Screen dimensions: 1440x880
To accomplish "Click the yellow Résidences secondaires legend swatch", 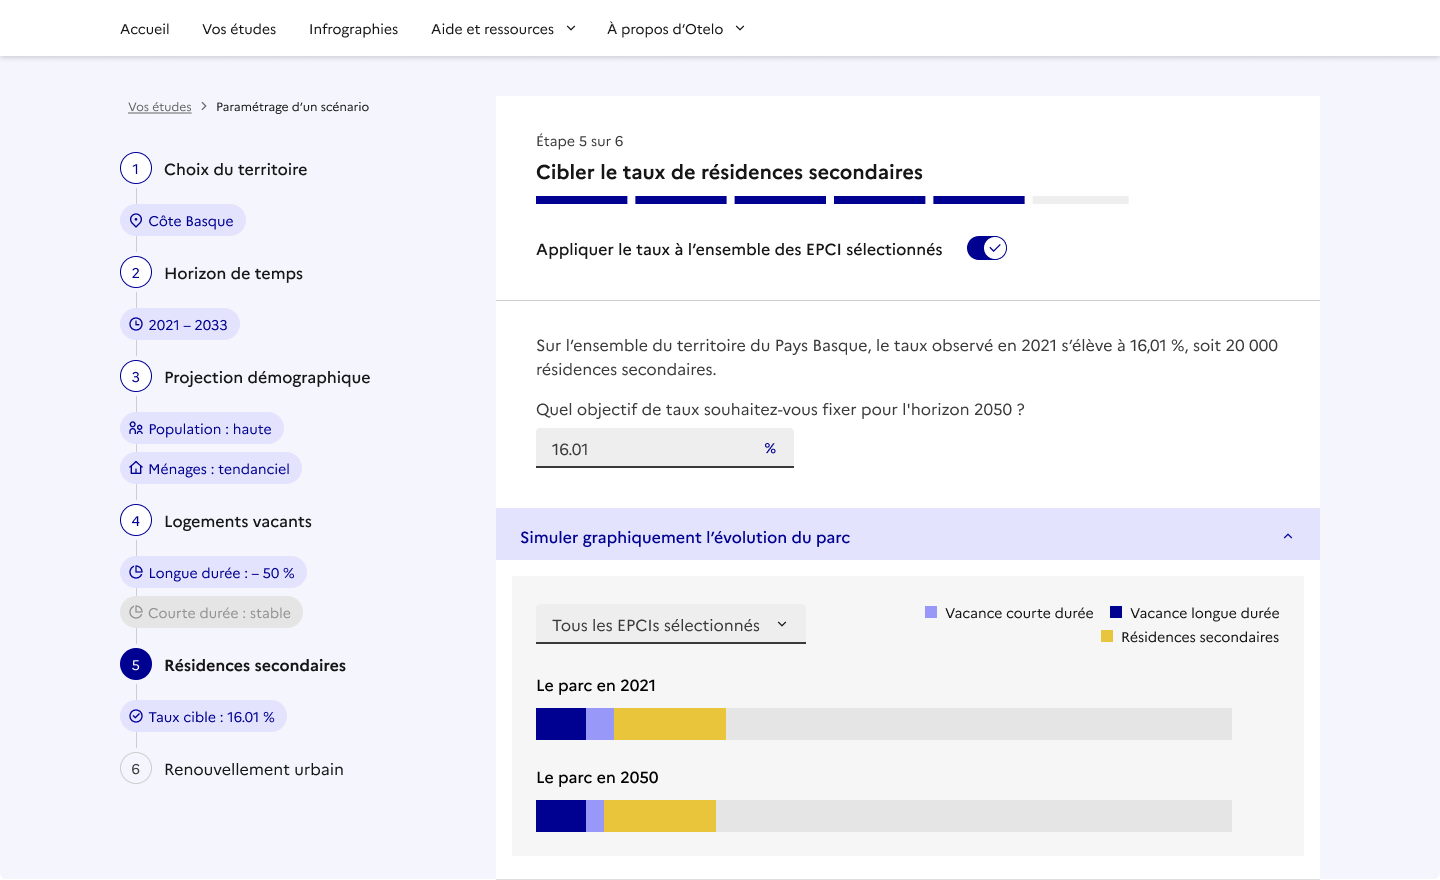I will tap(1107, 637).
